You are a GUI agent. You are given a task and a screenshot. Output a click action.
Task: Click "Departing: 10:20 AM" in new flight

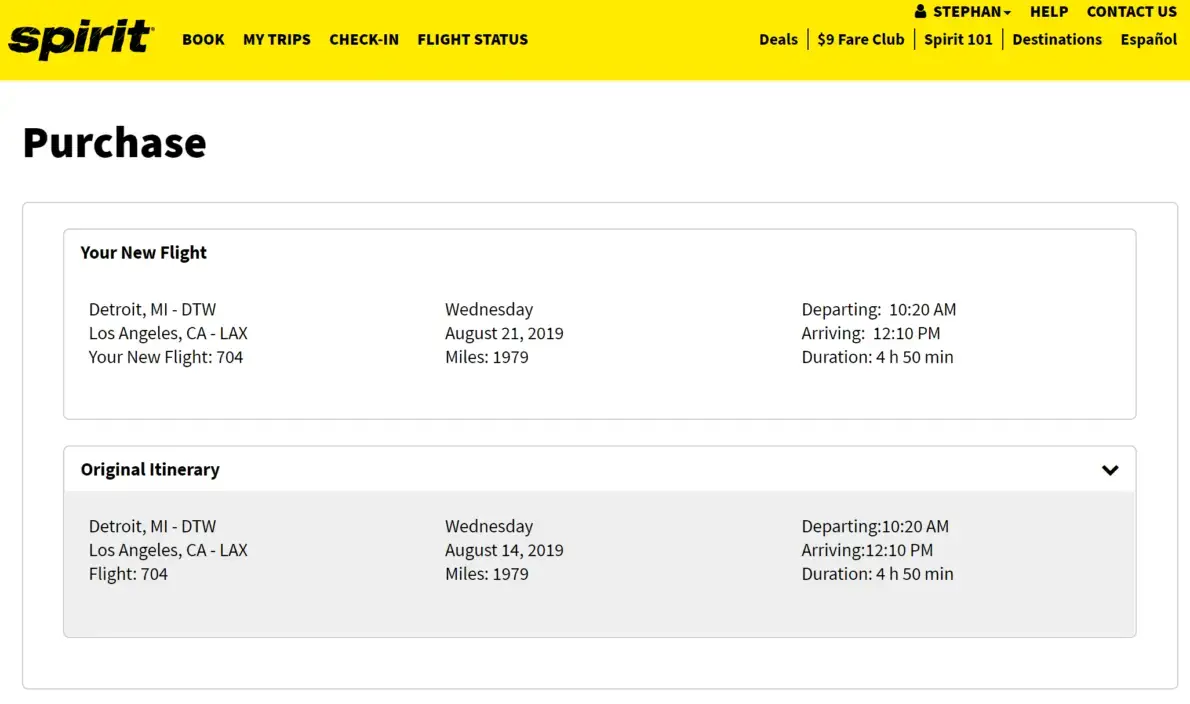(x=879, y=310)
